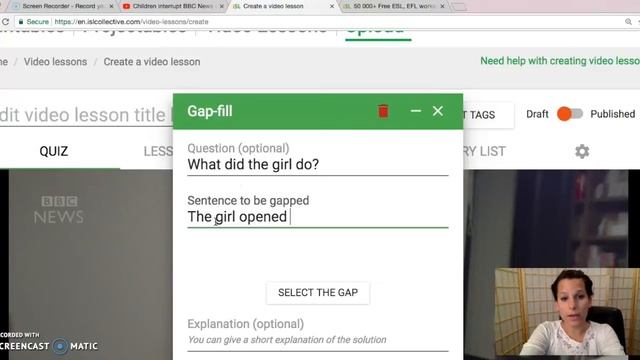Open video lesson settings gear
This screenshot has width=640, height=360.
[x=582, y=151]
